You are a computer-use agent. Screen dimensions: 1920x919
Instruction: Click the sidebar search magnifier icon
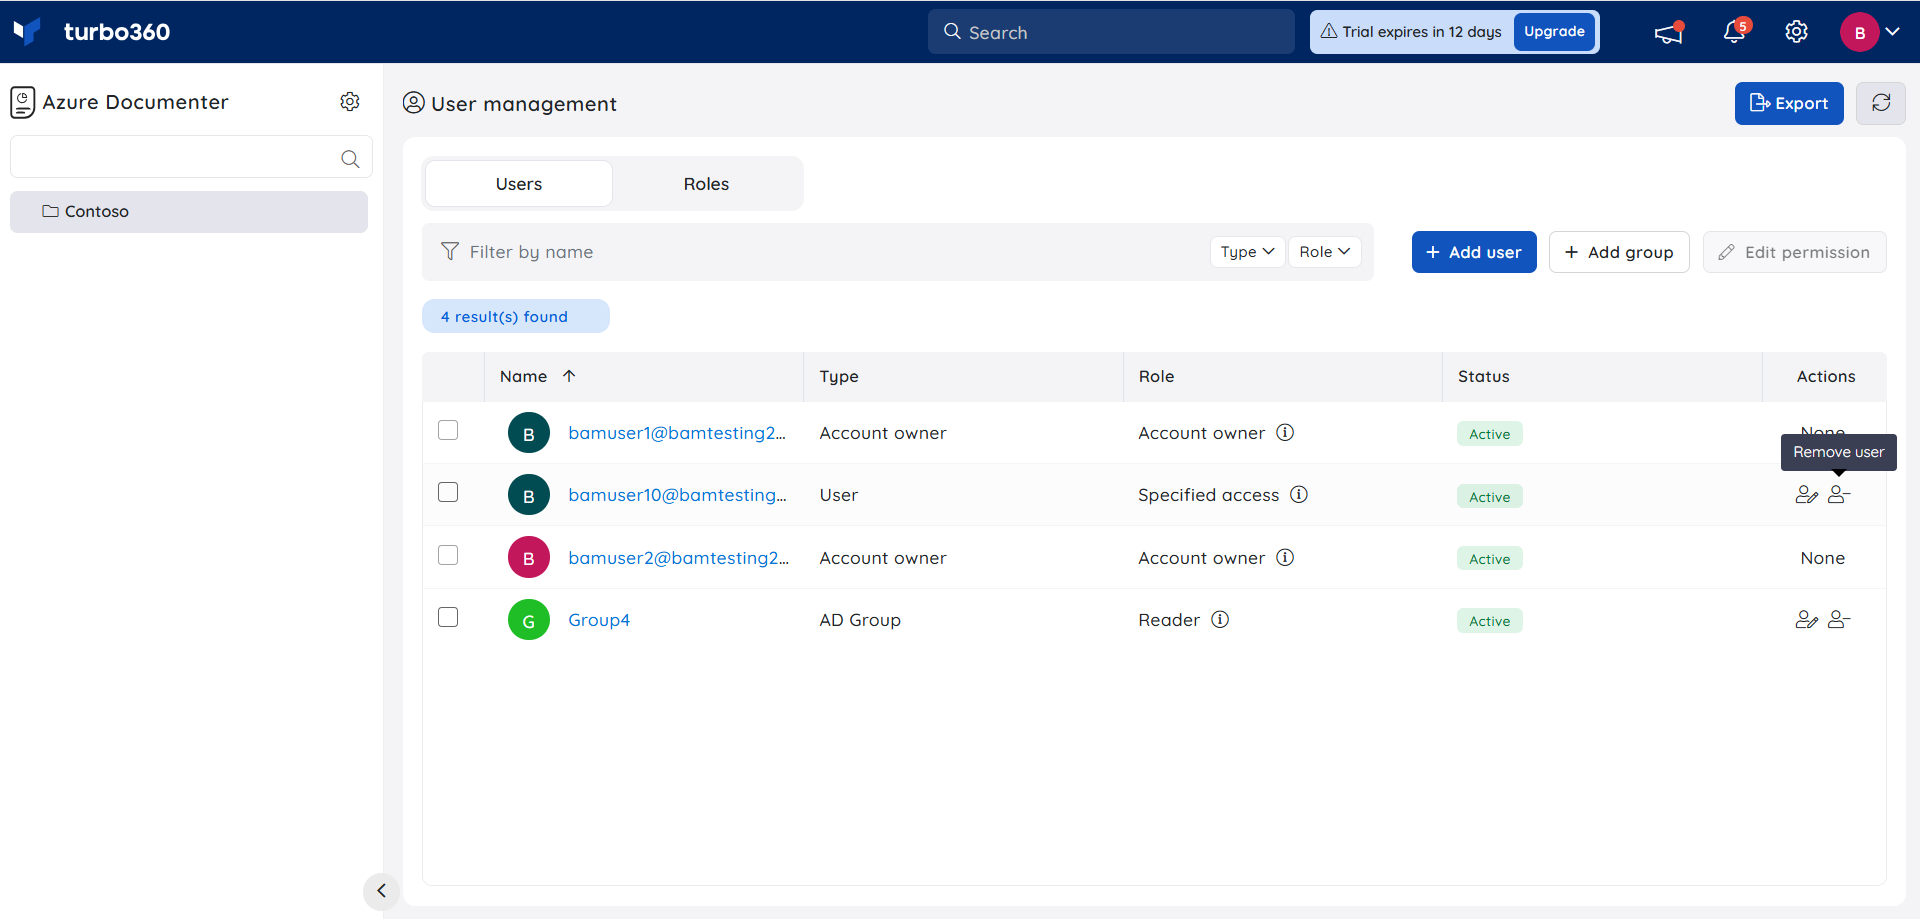coord(350,158)
